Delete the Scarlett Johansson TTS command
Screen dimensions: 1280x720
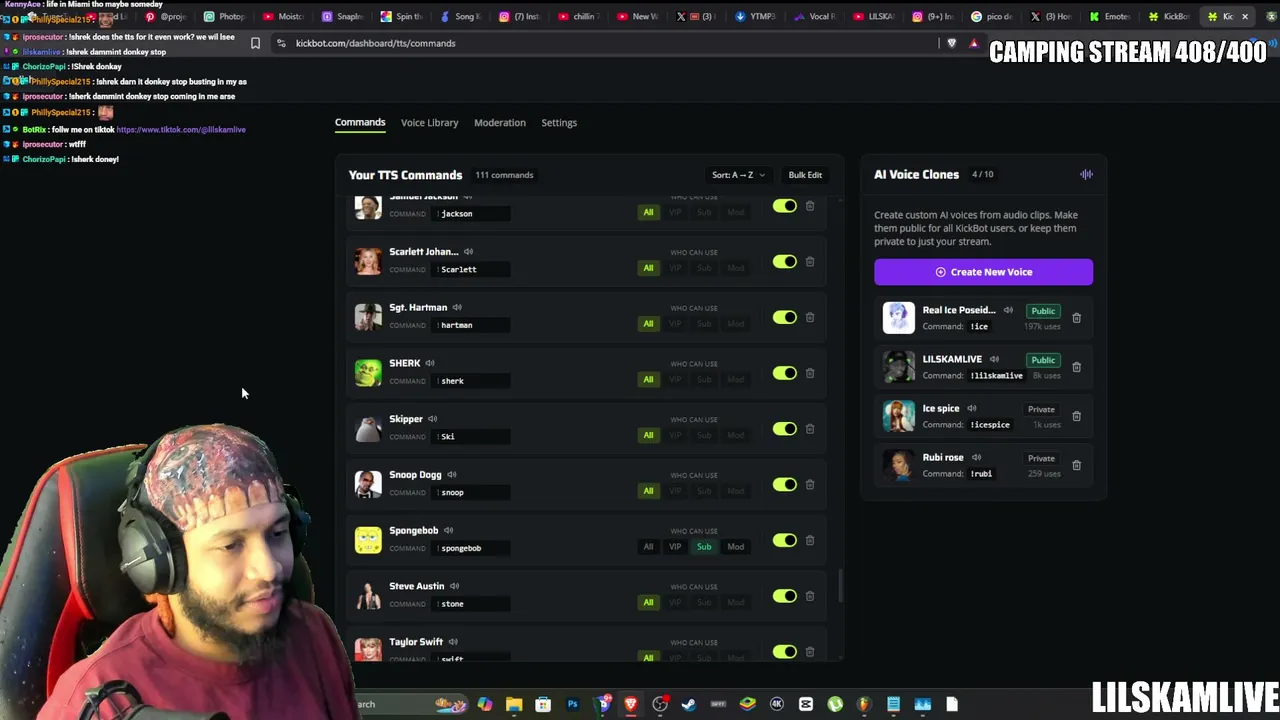810,262
